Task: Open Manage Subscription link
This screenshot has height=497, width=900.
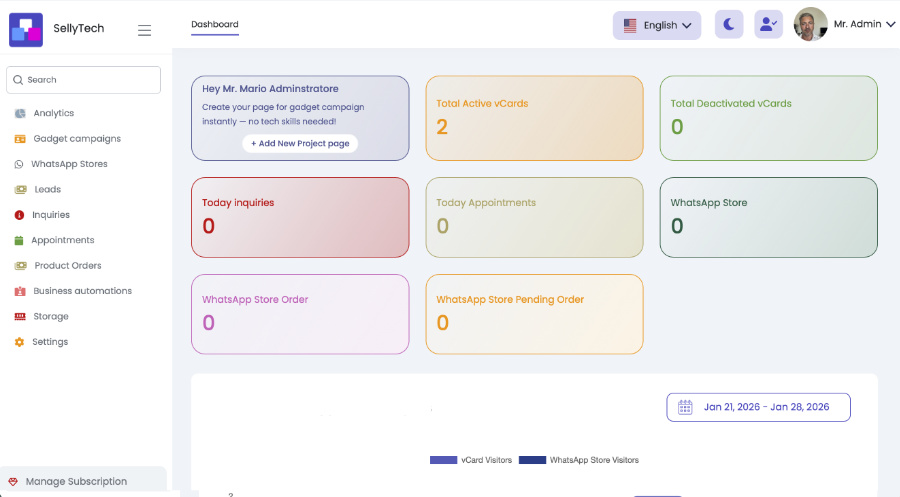Action: (76, 481)
